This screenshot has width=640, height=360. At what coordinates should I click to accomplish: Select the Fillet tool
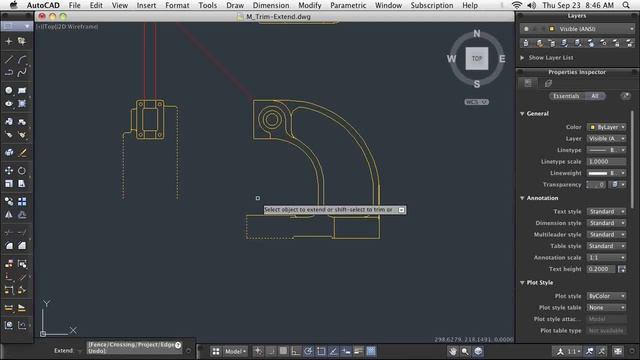click(9, 245)
